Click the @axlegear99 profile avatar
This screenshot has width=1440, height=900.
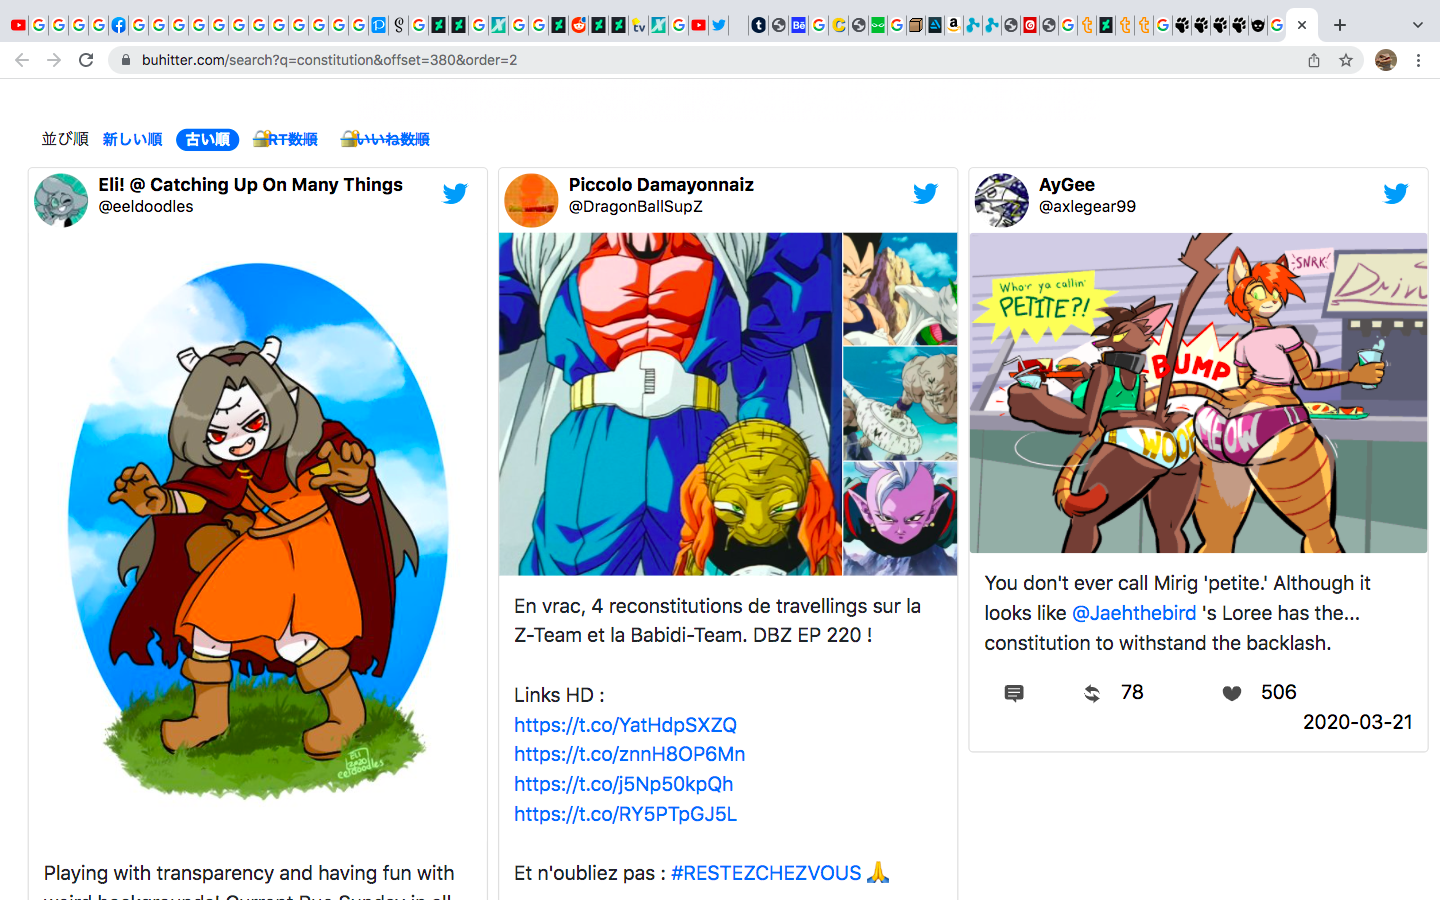[x=1002, y=200]
